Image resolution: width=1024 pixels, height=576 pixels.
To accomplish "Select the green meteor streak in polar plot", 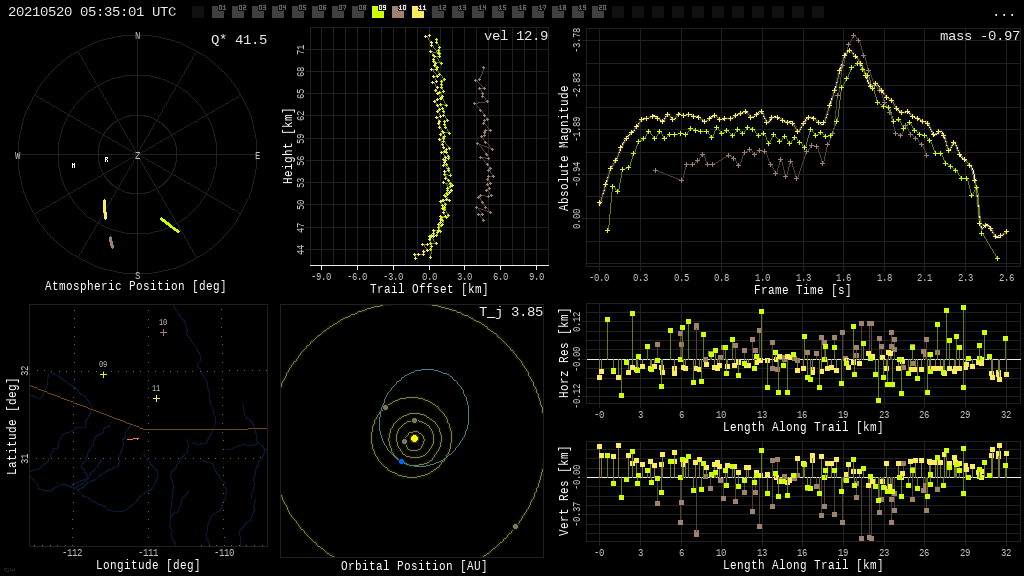I will [170, 225].
